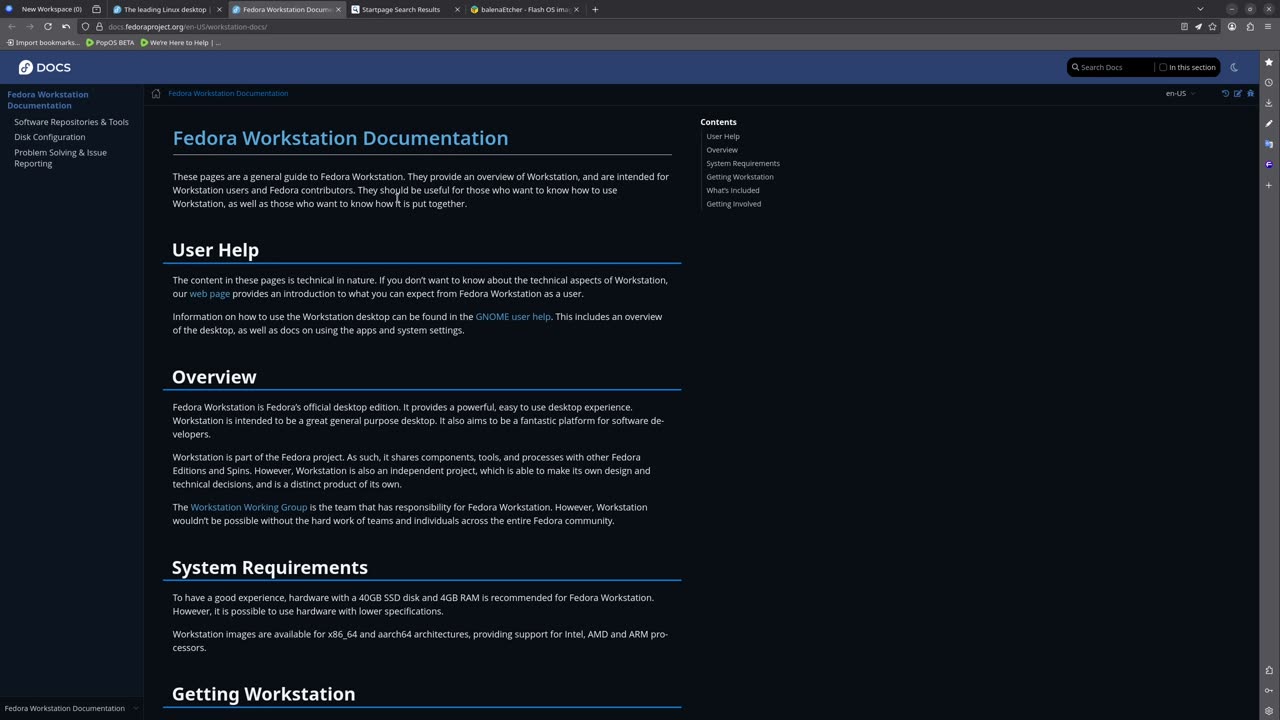Open We're Here to Help bookmark
Viewport: 1280px width, 720px height.
point(181,43)
